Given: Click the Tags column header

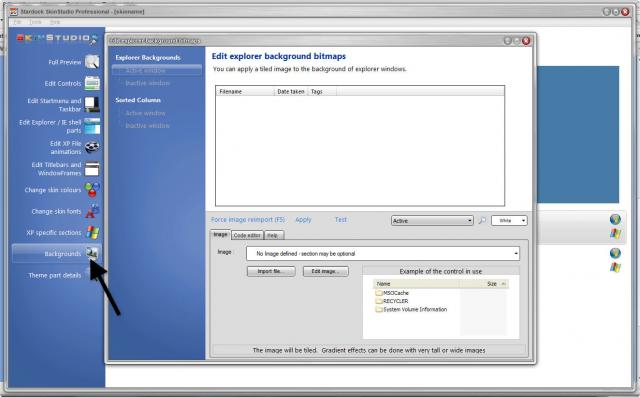Looking at the screenshot, I should (x=322, y=91).
